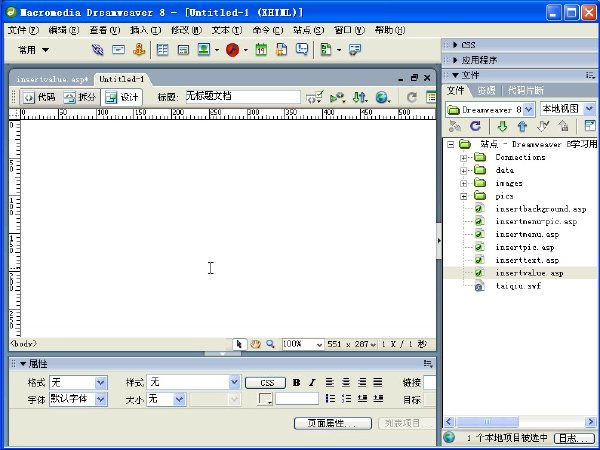This screenshot has width=600, height=450.
Task: Open the 代码片断 snippets tab
Action: [525, 91]
